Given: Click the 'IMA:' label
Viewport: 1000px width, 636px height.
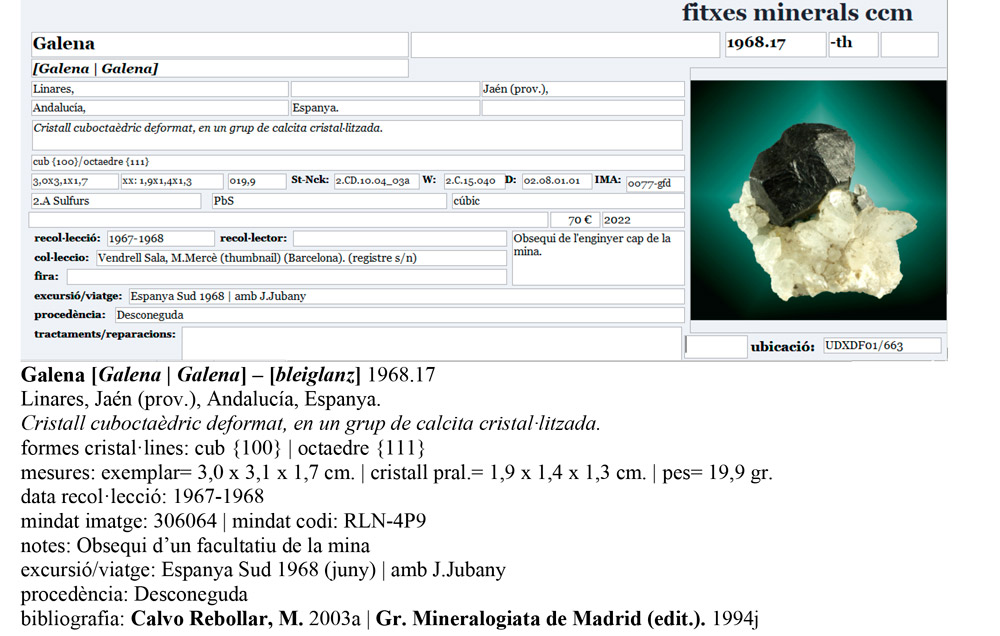Looking at the screenshot, I should [608, 180].
